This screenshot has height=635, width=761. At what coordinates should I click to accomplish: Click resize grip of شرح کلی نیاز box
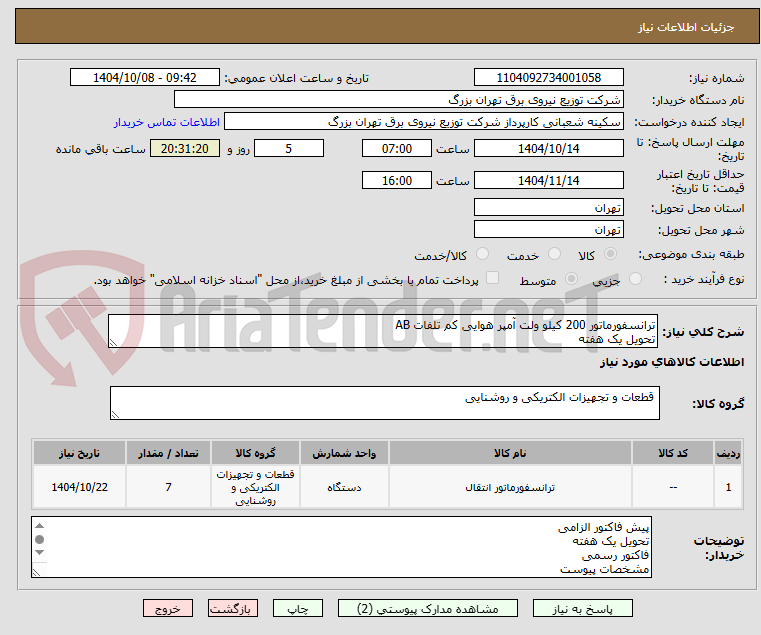coord(113,343)
